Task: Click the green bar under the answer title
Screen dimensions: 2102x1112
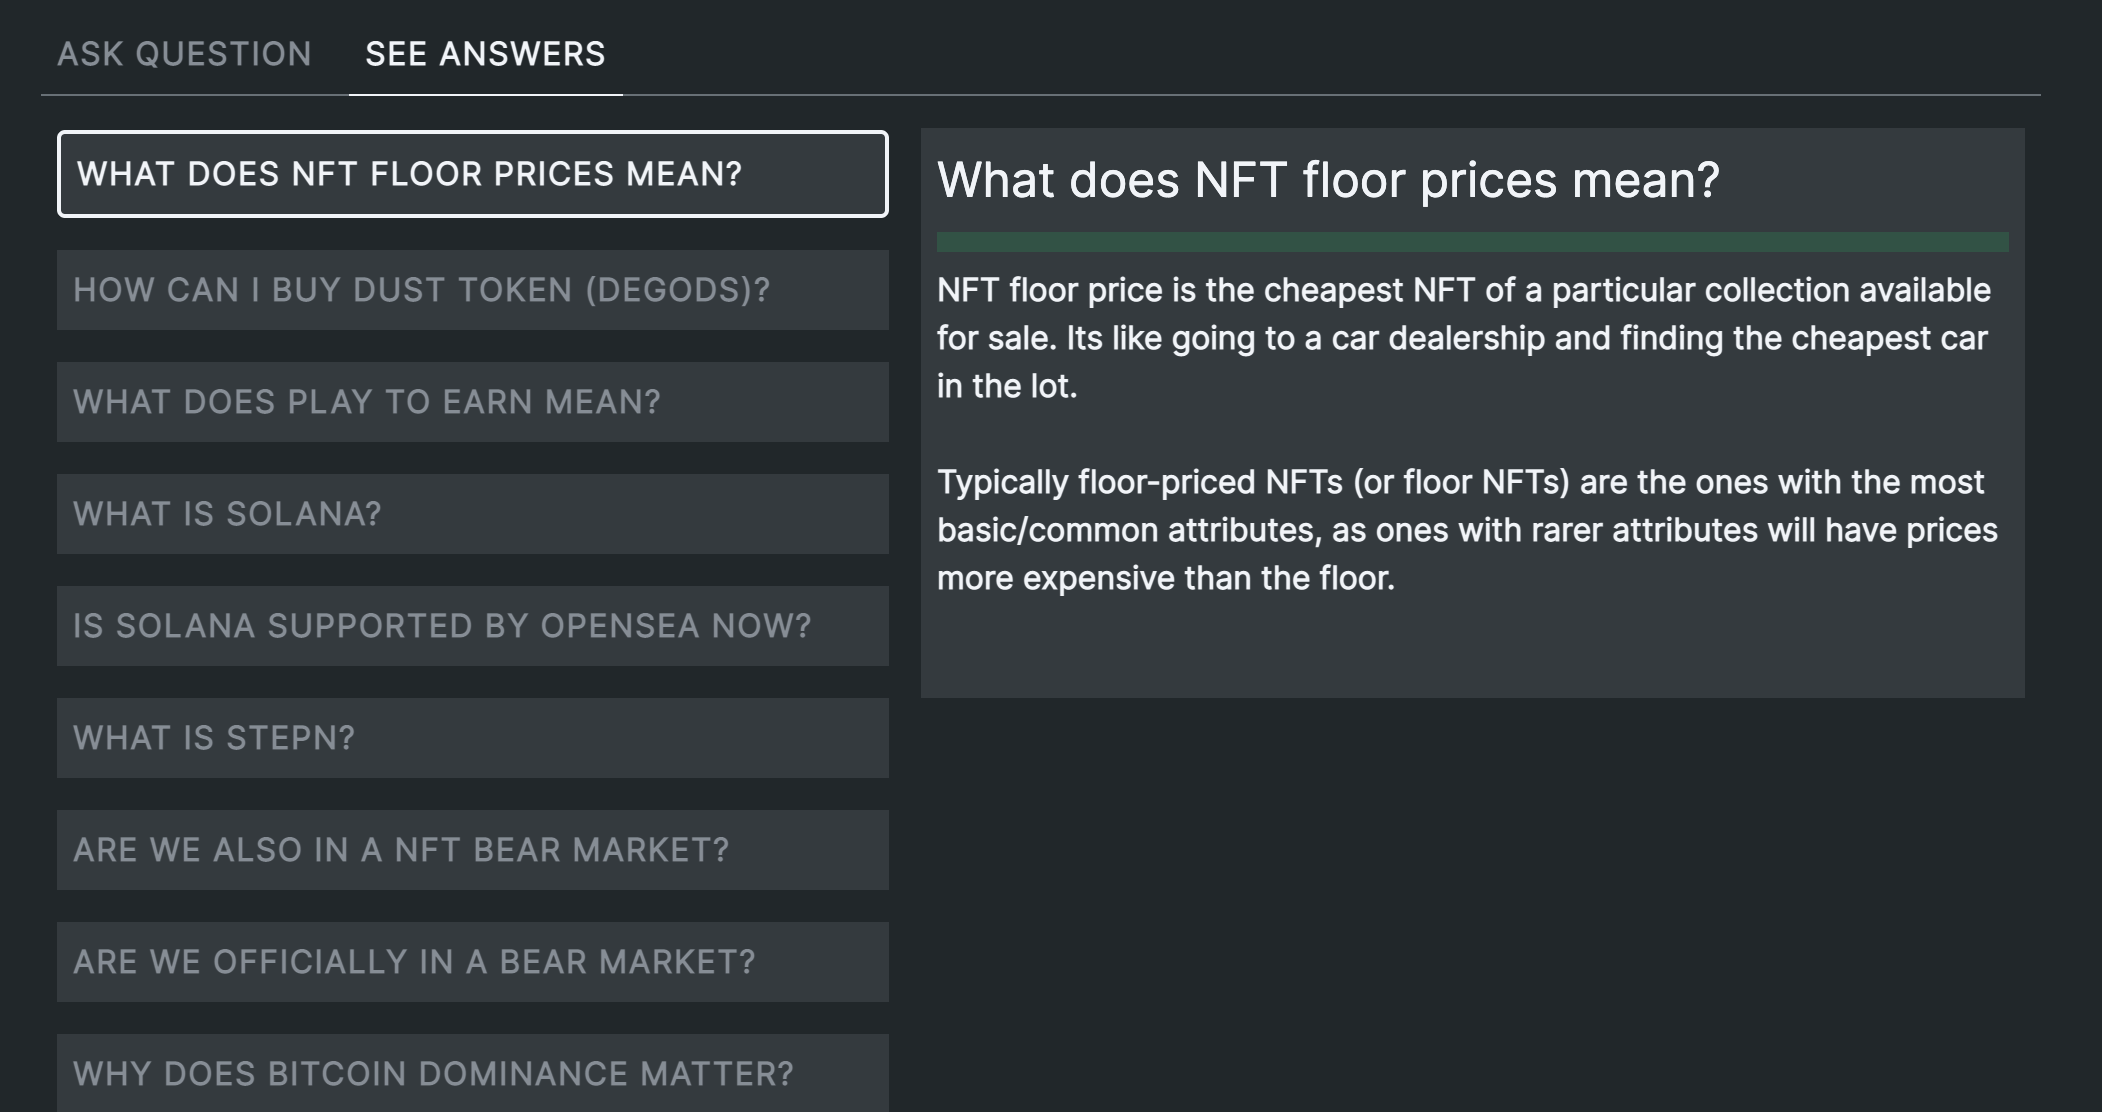Action: pos(1472,242)
